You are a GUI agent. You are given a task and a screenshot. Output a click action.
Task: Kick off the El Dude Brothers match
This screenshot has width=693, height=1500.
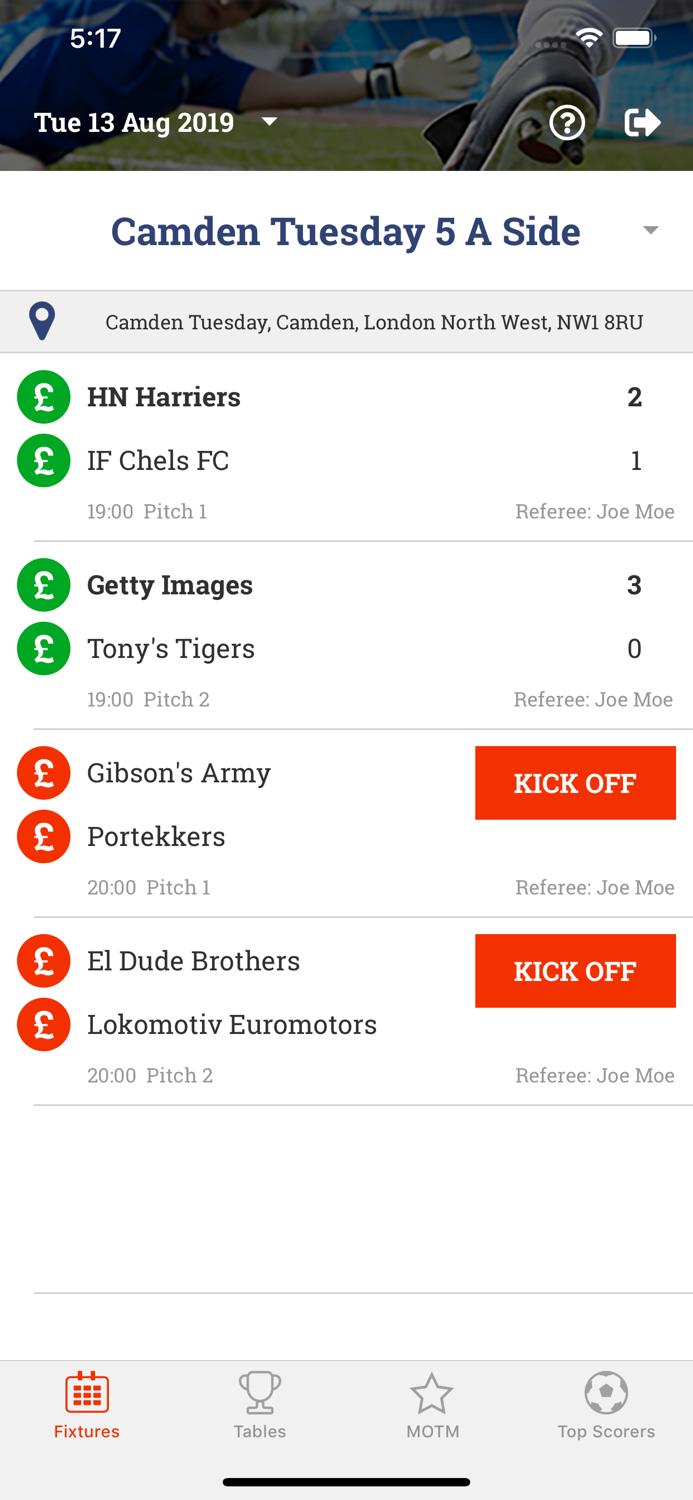[x=575, y=970]
